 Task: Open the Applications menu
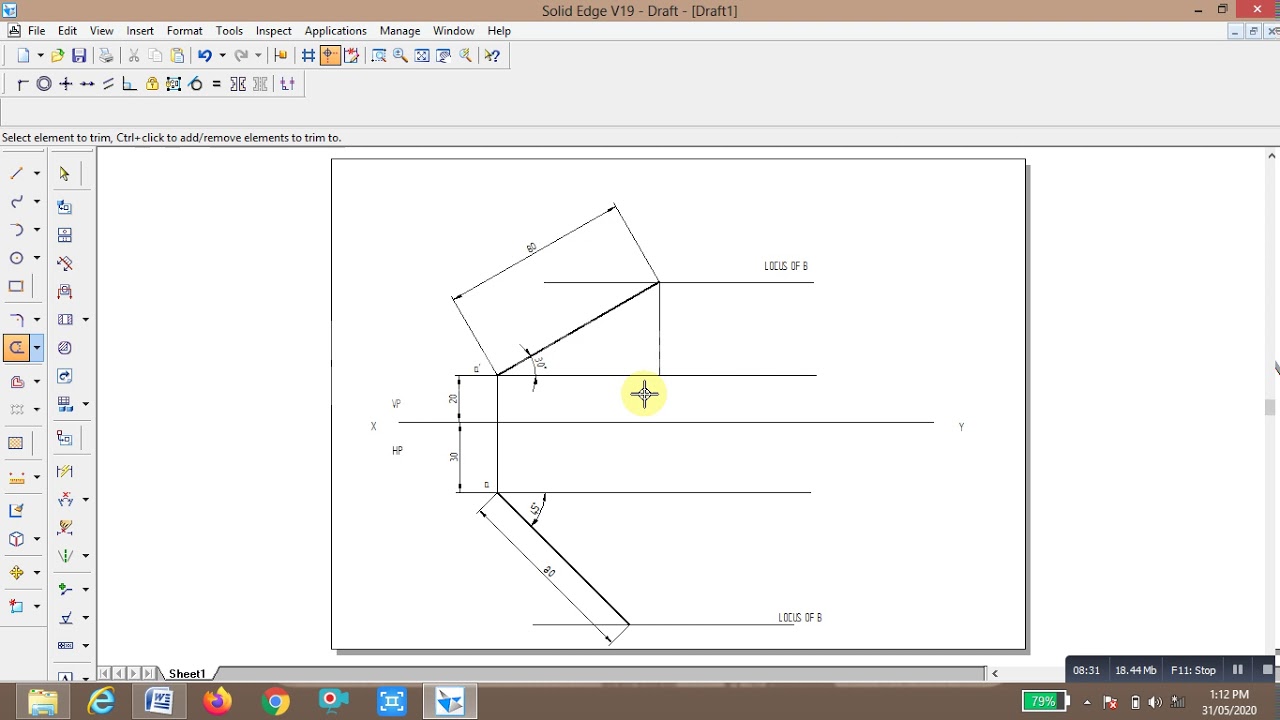pos(335,31)
